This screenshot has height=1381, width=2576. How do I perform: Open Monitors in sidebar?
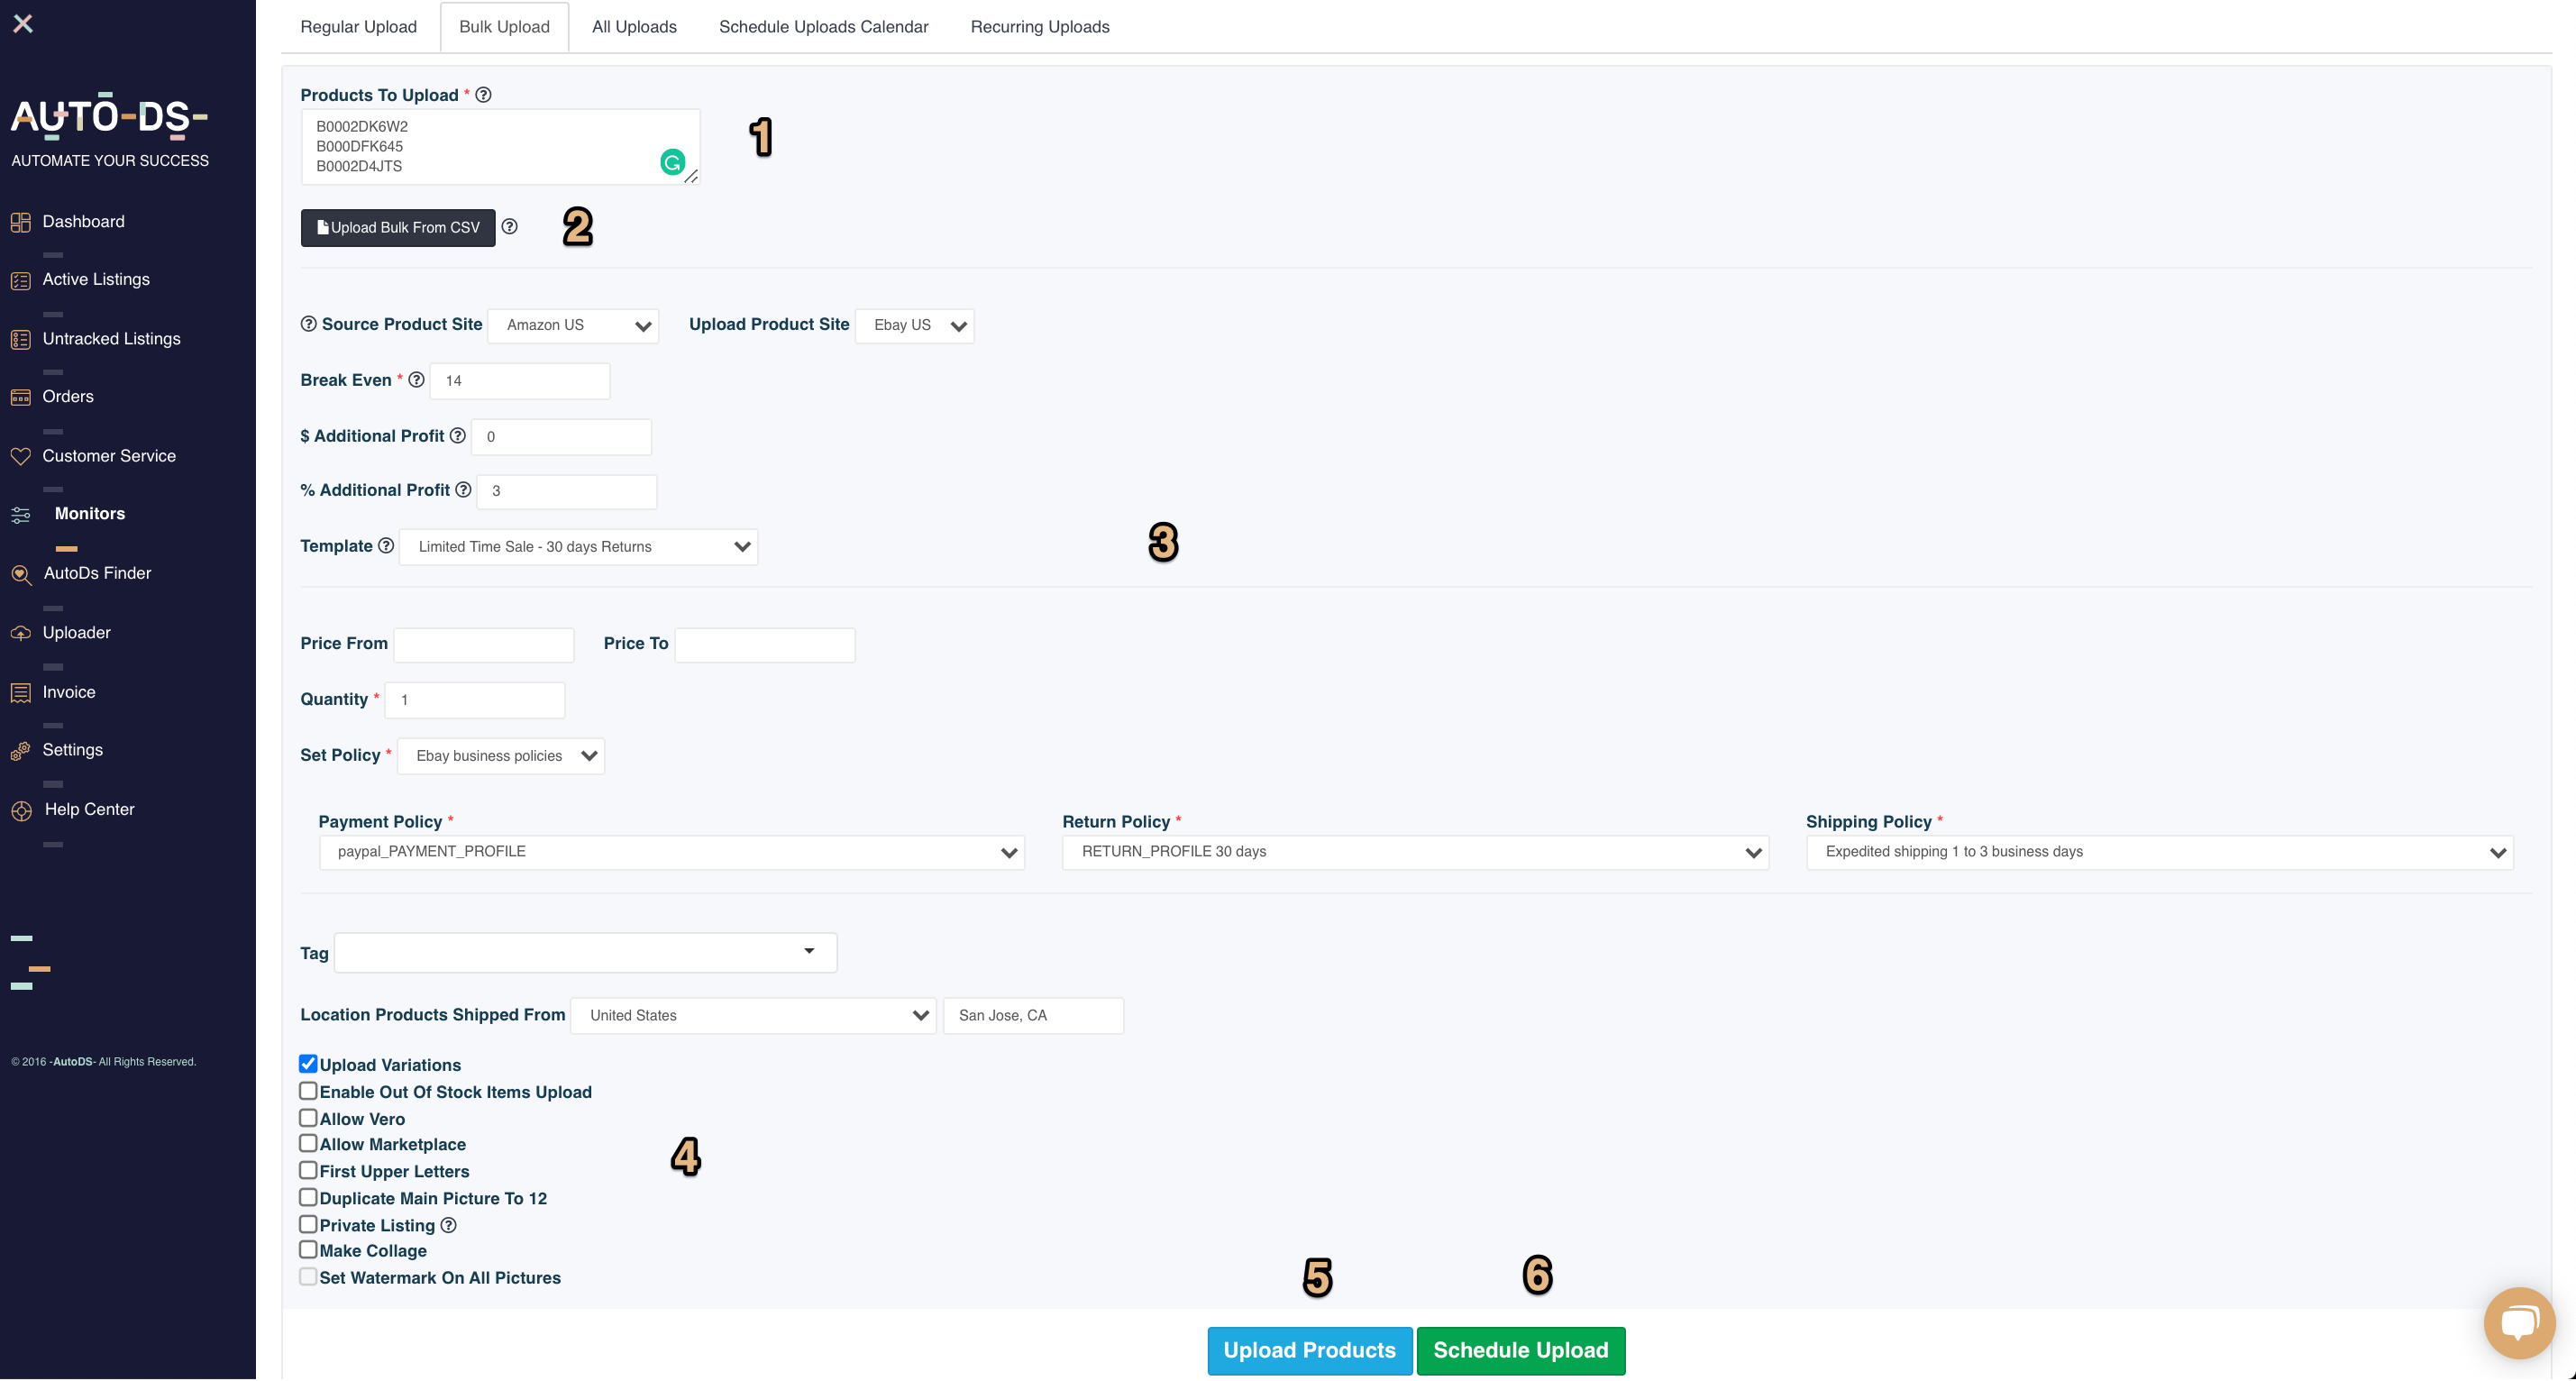click(90, 514)
